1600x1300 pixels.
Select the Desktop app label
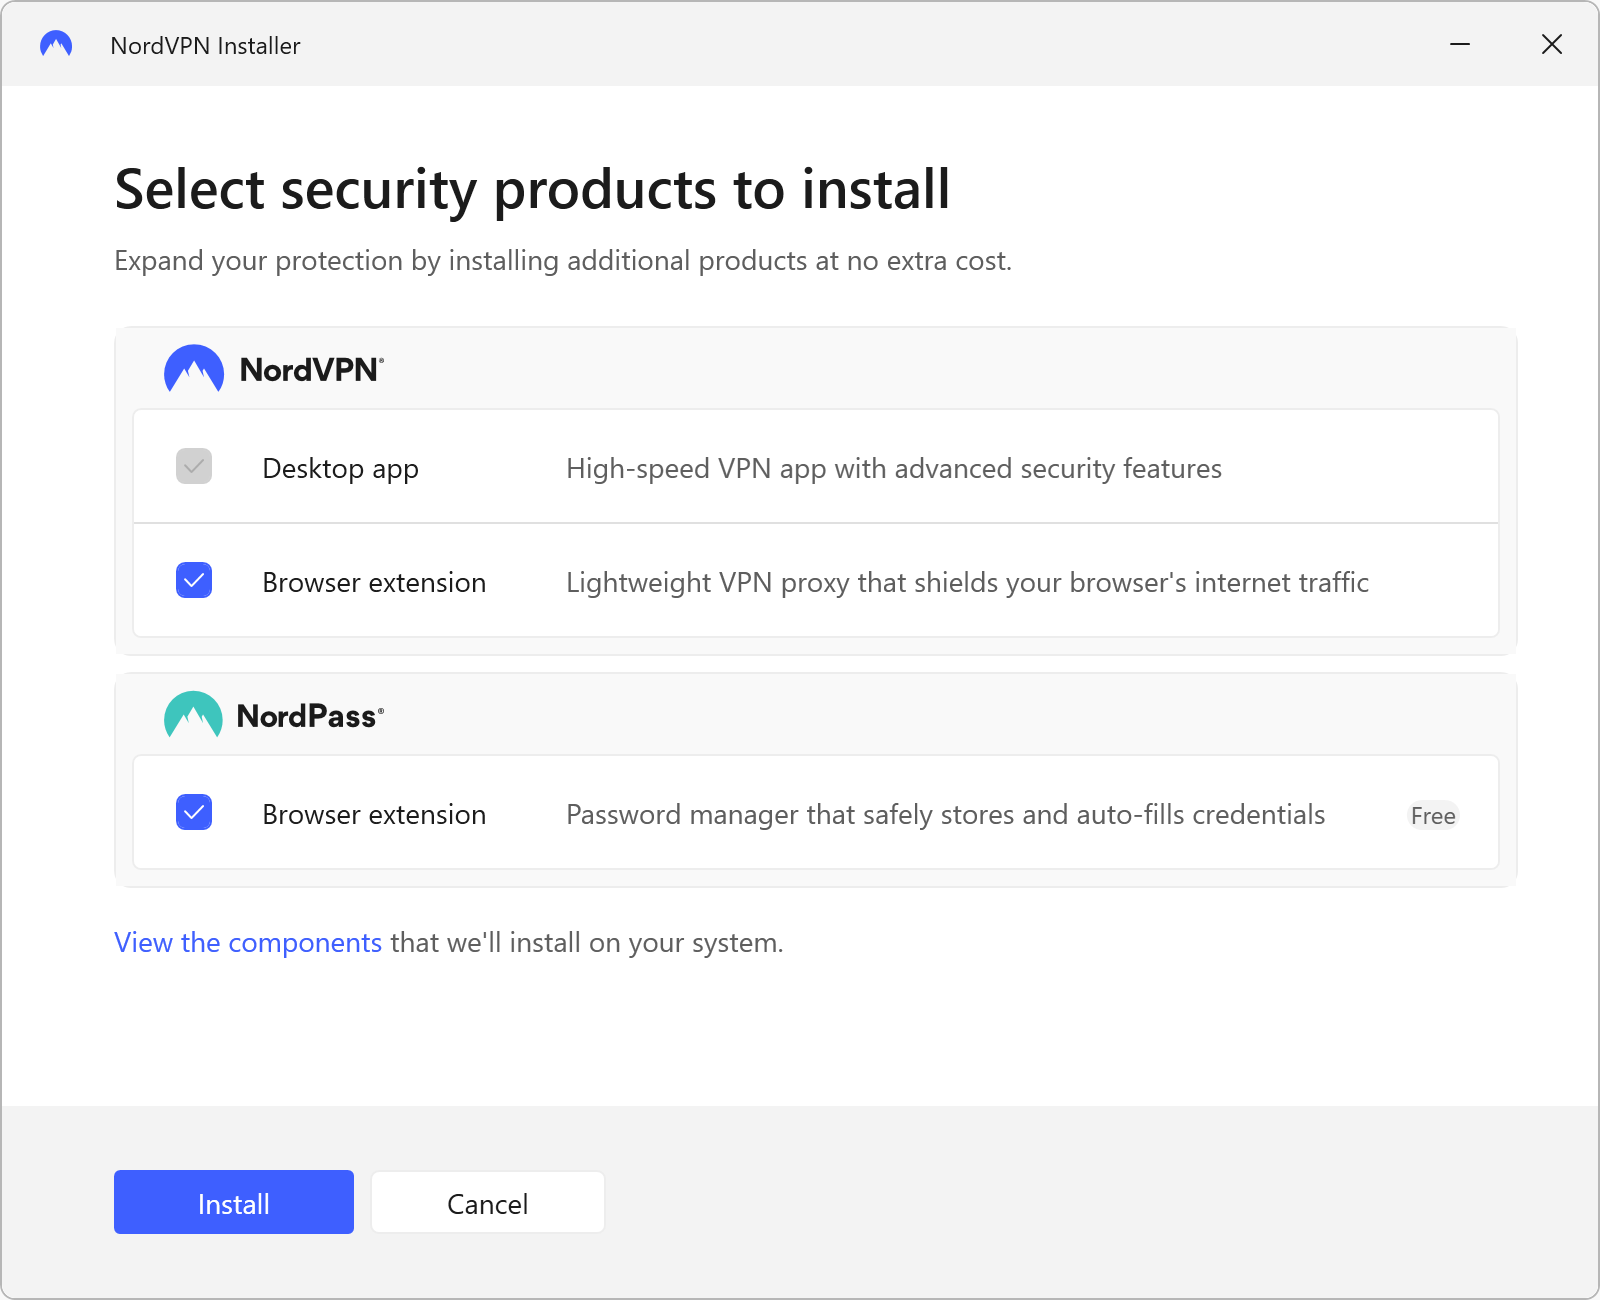click(x=341, y=469)
